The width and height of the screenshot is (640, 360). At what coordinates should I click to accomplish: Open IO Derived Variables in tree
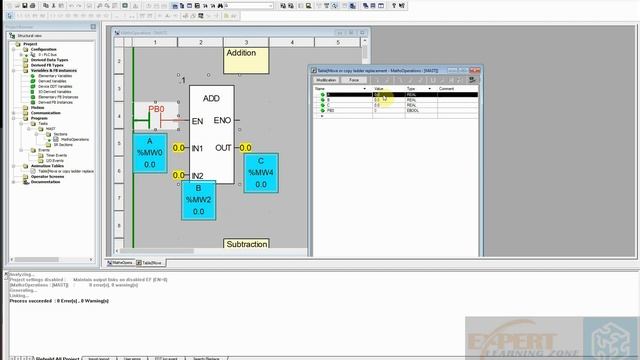55,92
